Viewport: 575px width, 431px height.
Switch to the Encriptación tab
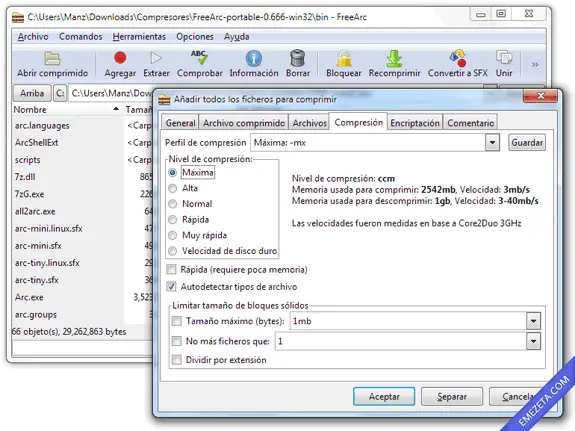415,123
